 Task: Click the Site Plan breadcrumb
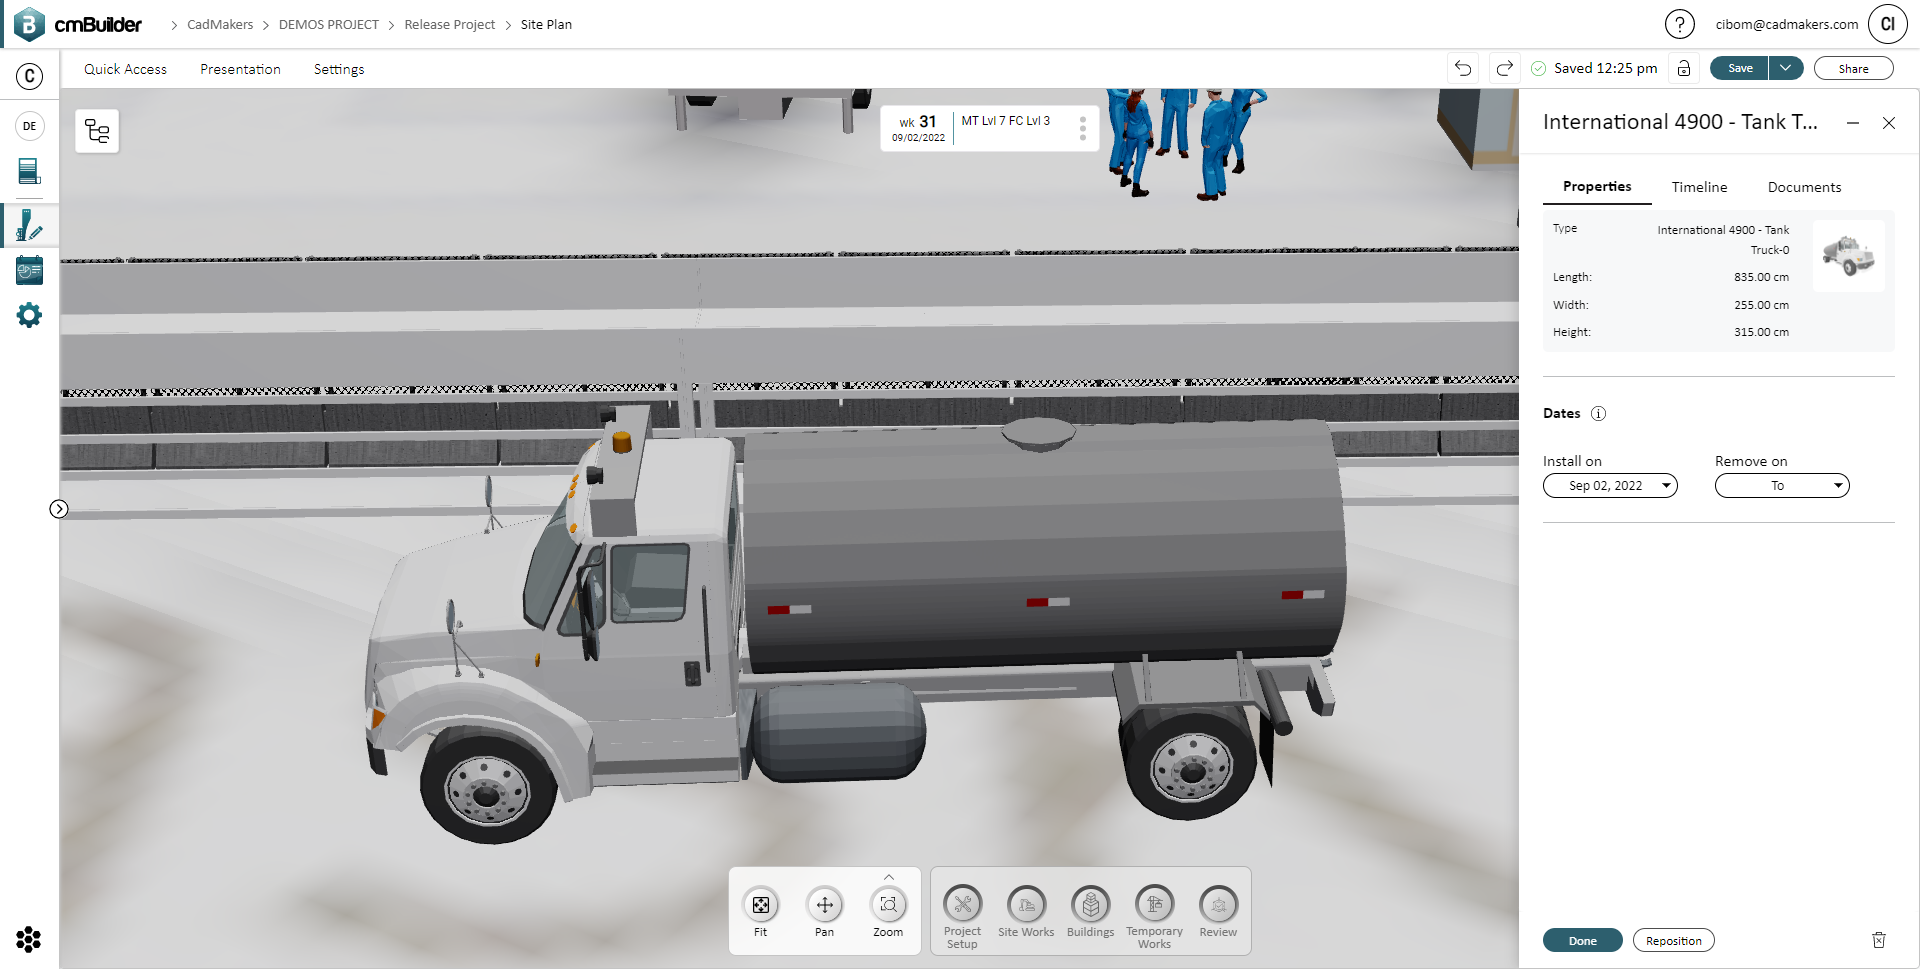point(546,25)
